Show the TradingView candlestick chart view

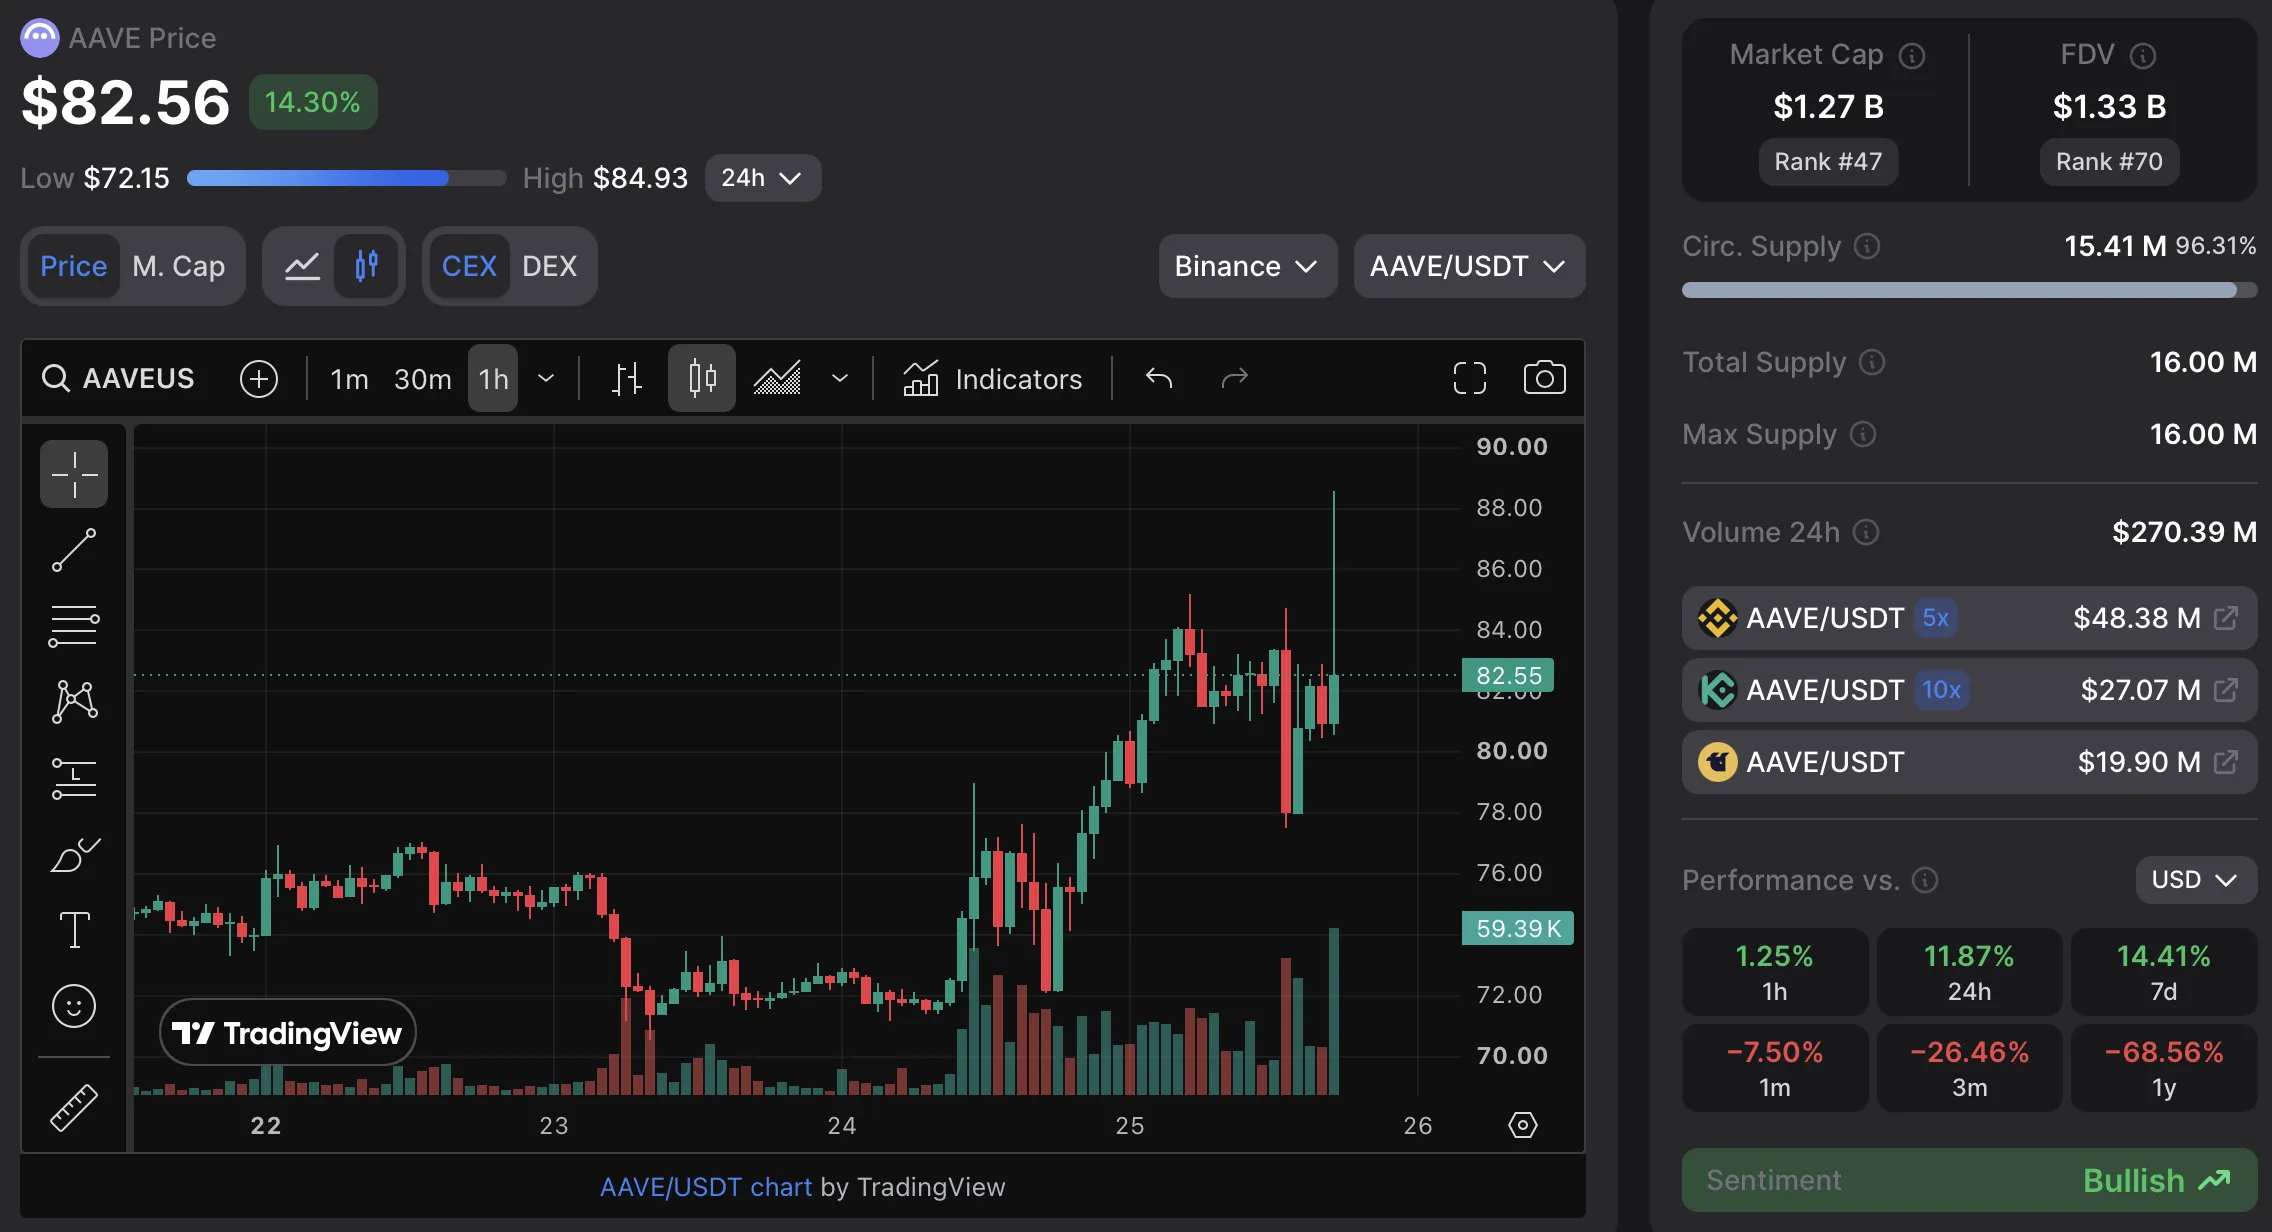367,266
